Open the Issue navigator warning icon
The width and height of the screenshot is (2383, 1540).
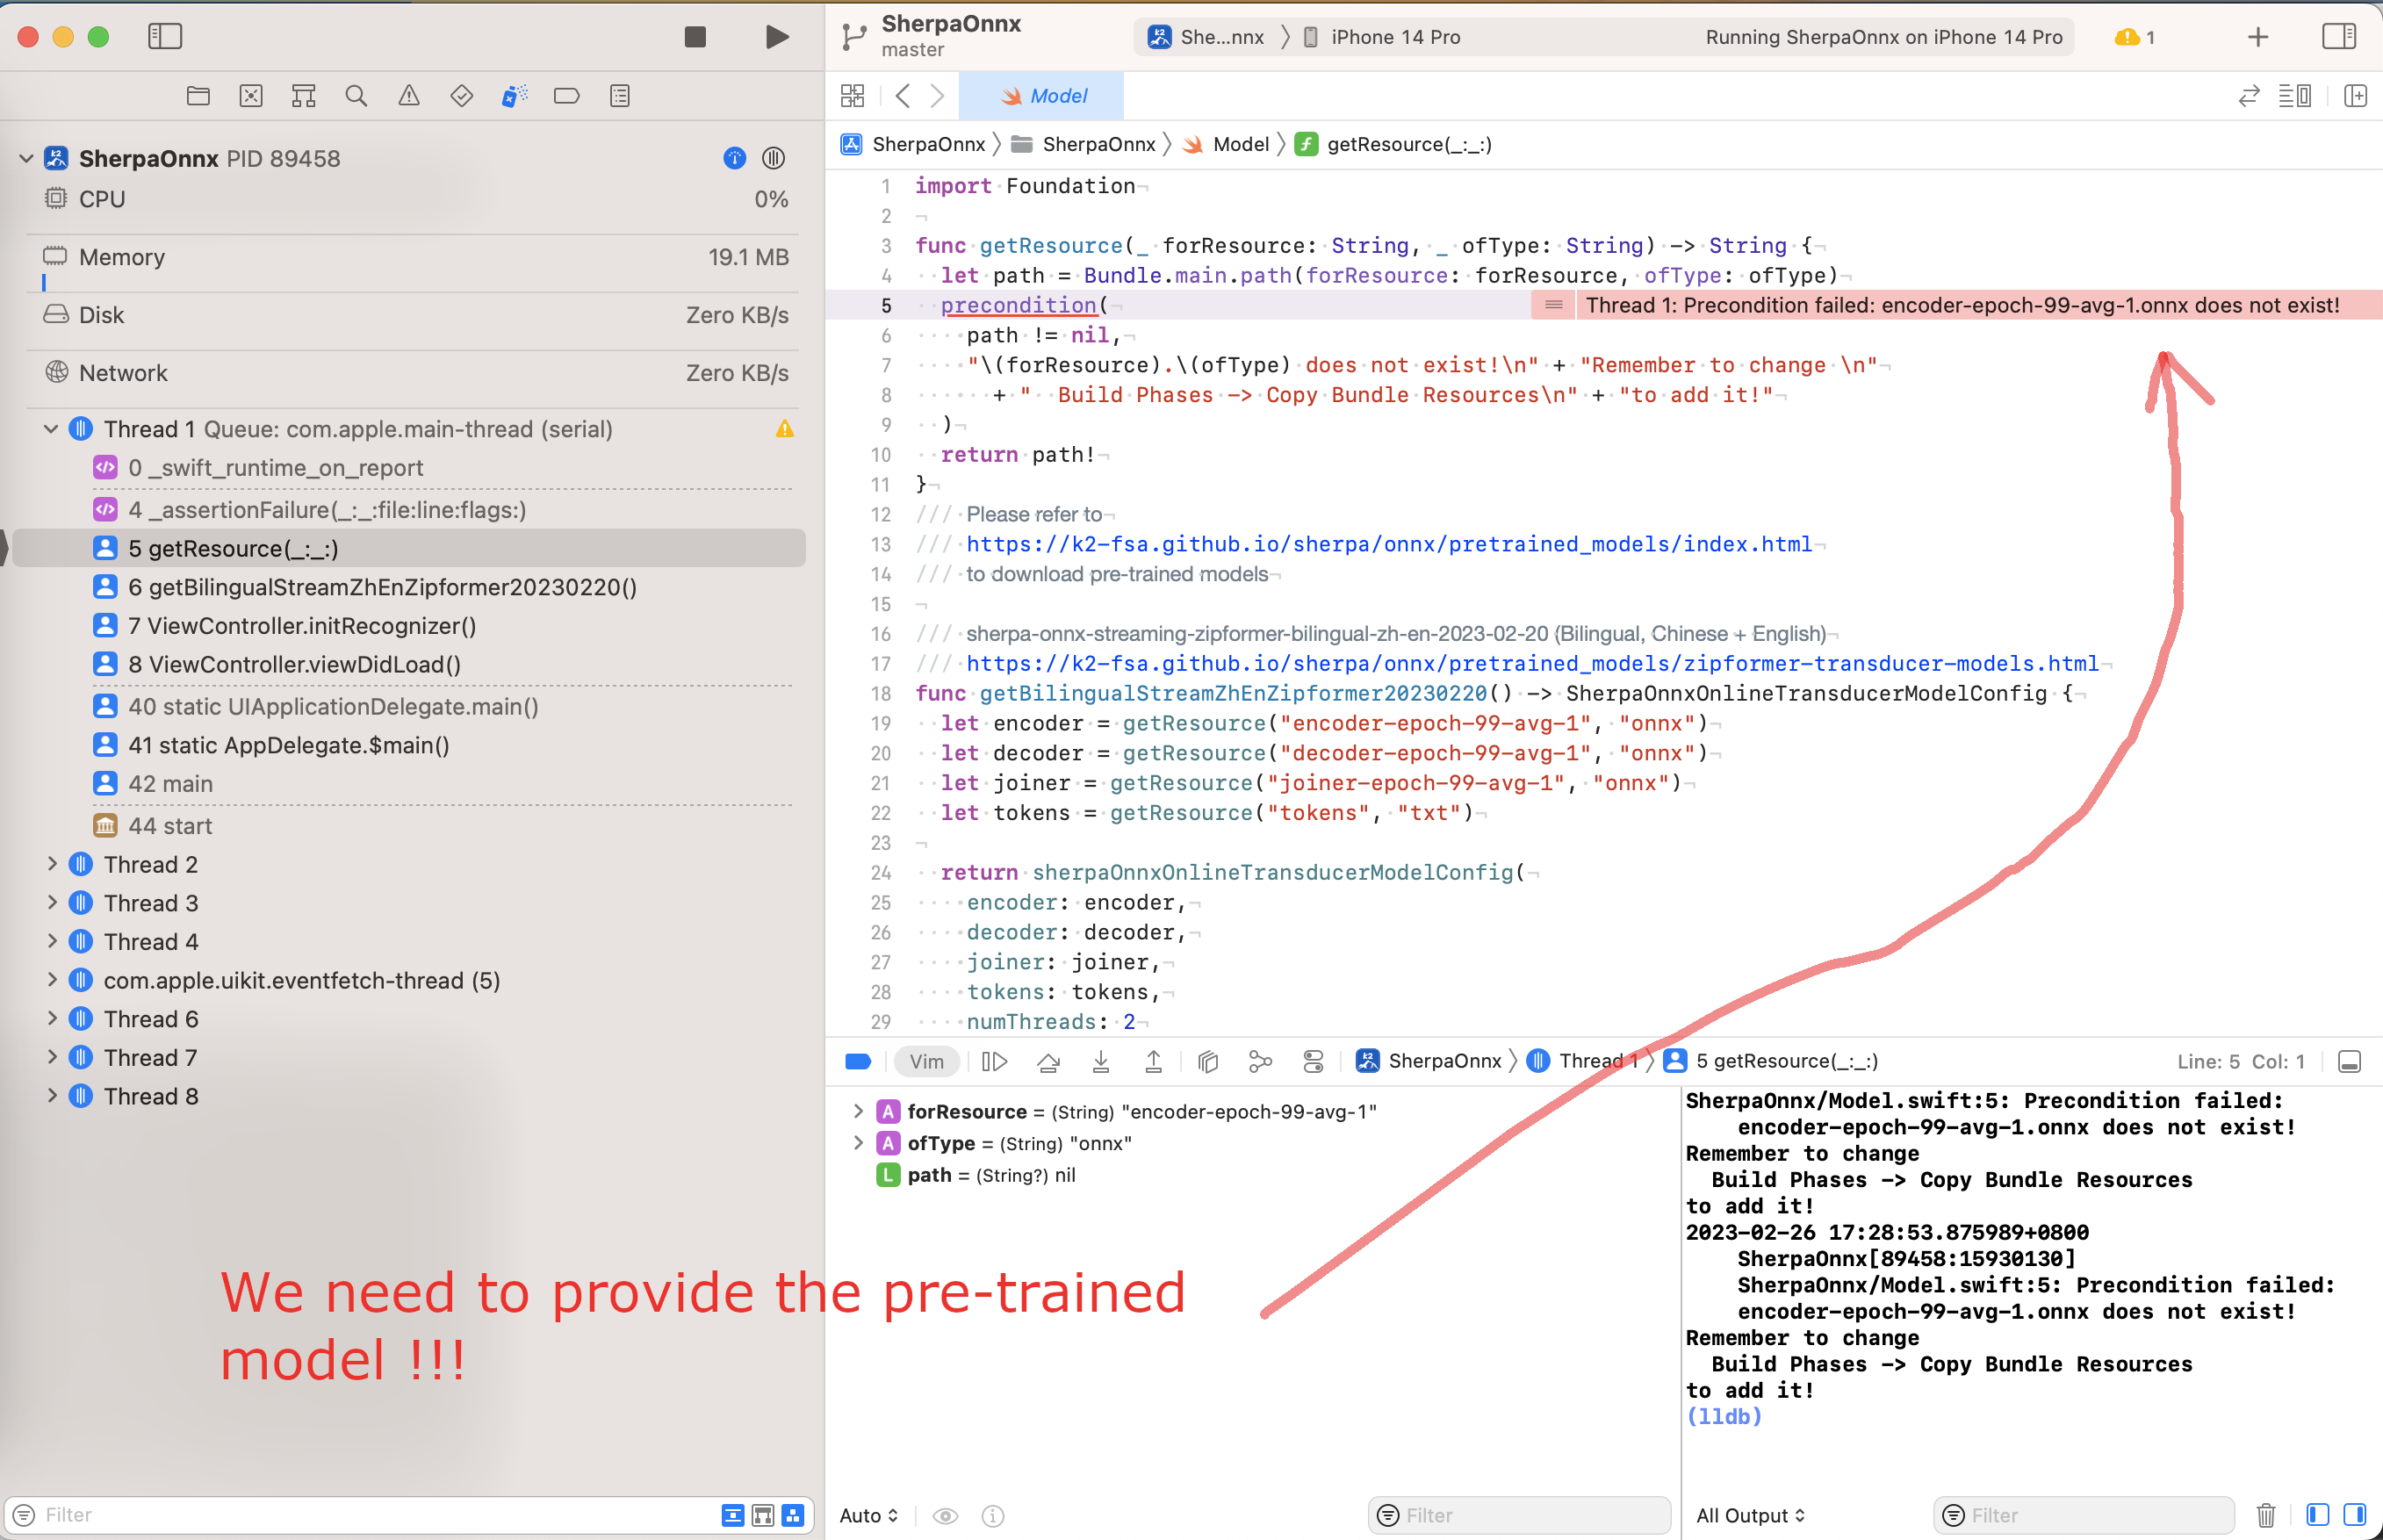[409, 96]
